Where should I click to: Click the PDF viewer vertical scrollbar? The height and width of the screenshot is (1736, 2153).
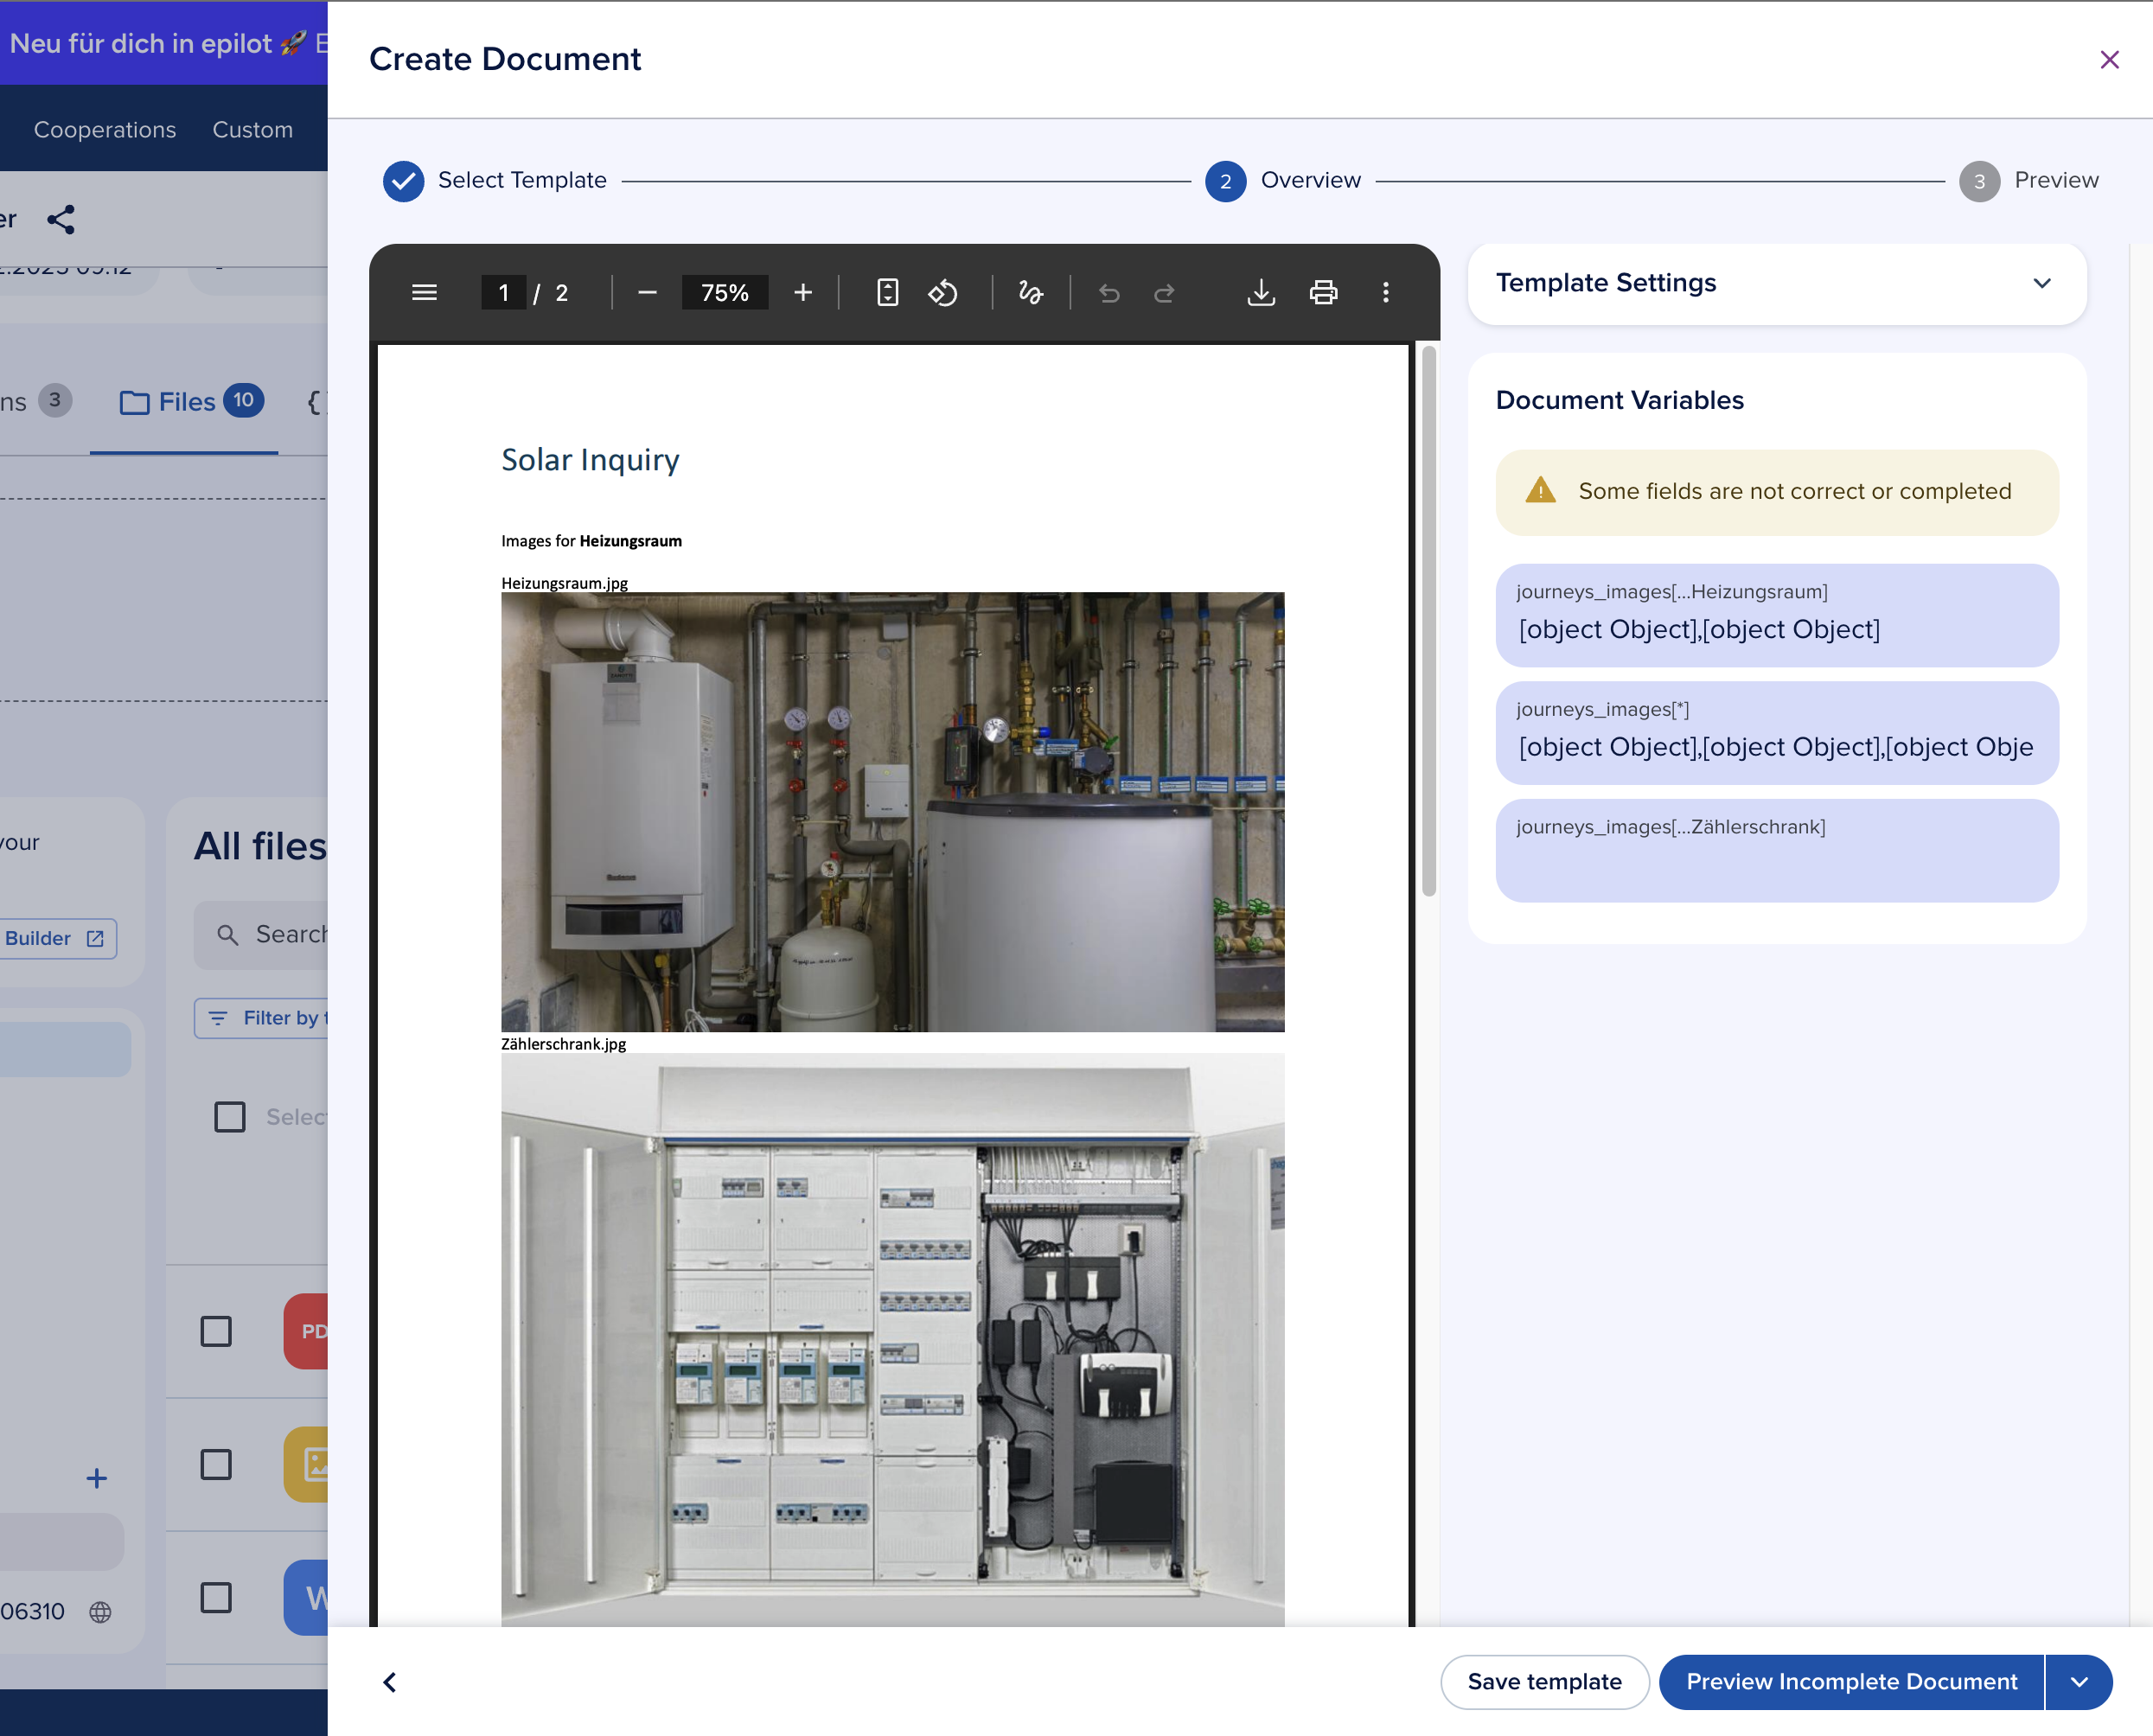pos(1428,620)
